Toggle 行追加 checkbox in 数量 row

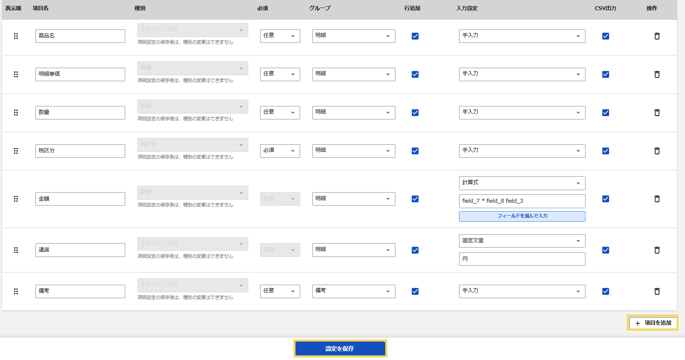[x=415, y=113]
